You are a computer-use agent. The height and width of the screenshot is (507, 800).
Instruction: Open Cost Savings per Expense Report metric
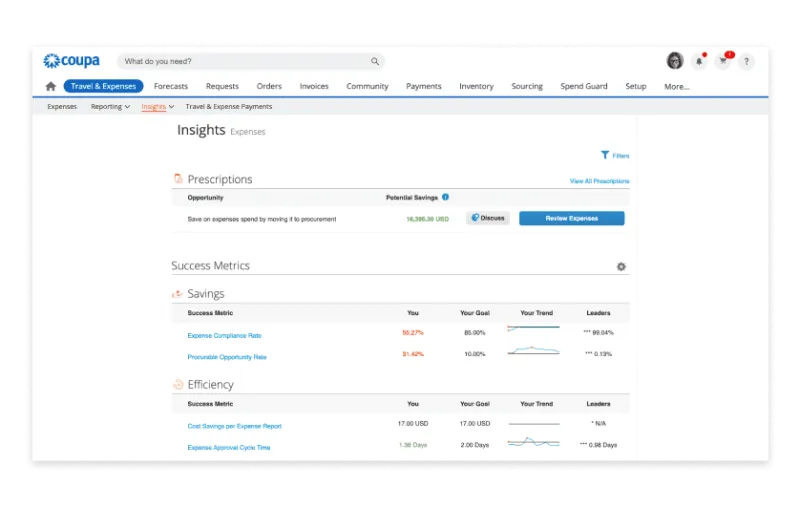coord(234,426)
